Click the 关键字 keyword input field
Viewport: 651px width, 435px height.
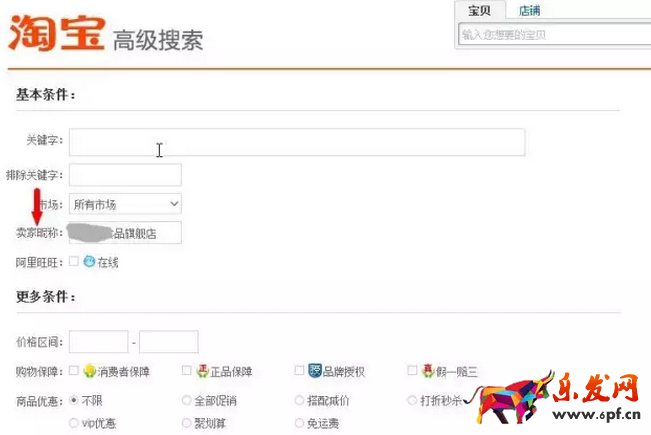[x=297, y=142]
